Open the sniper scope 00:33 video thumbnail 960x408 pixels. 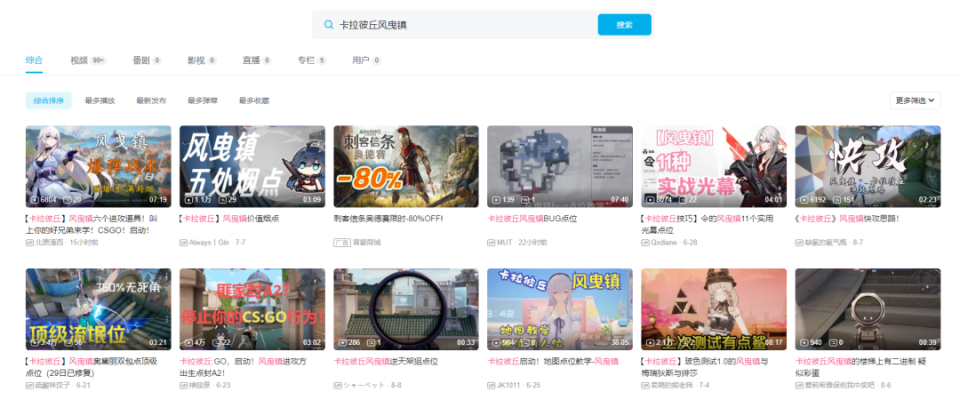[406, 309]
